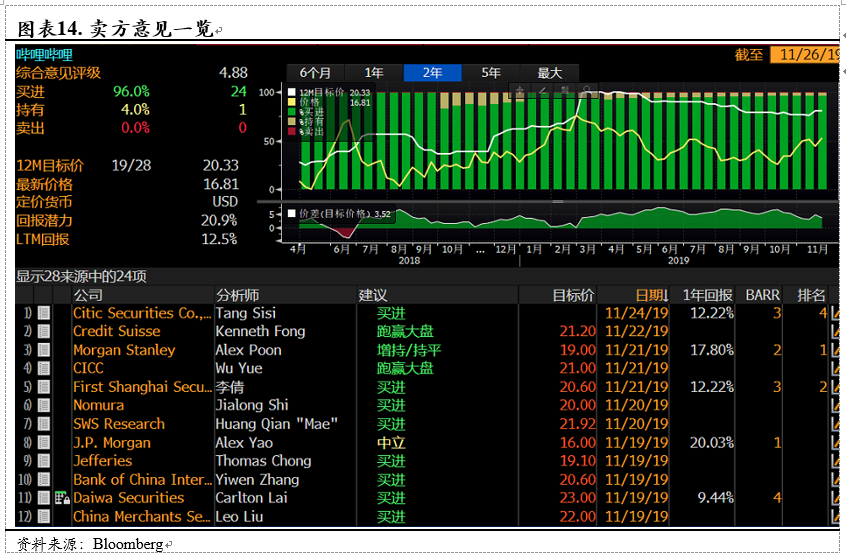Open the CICC company link
Screen dimensions: 846x557
[x=88, y=368]
